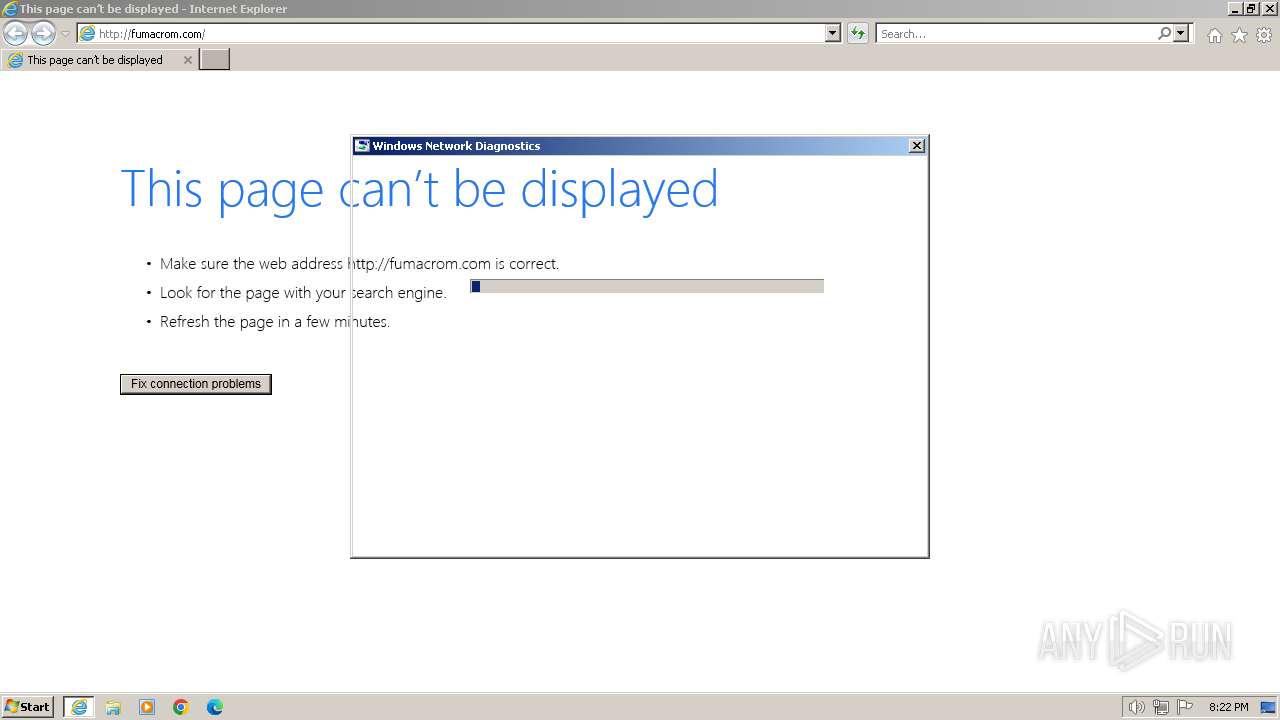This screenshot has width=1280, height=720.
Task: Open the Windows Start menu
Action: [x=28, y=707]
